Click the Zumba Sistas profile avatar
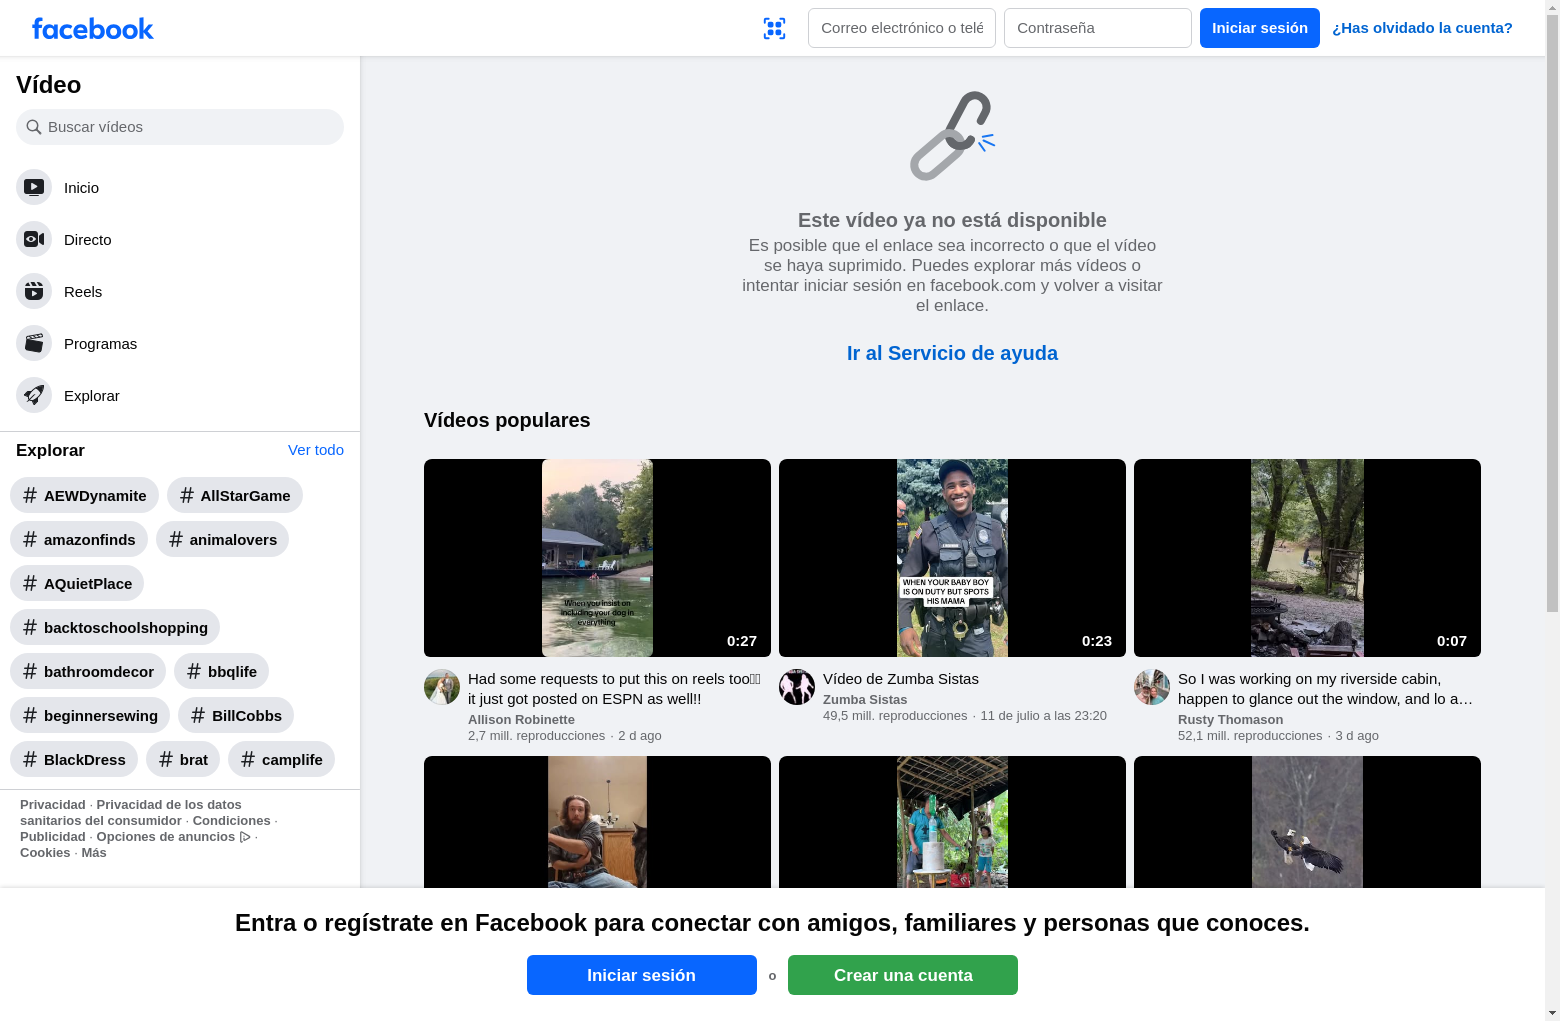 (797, 687)
